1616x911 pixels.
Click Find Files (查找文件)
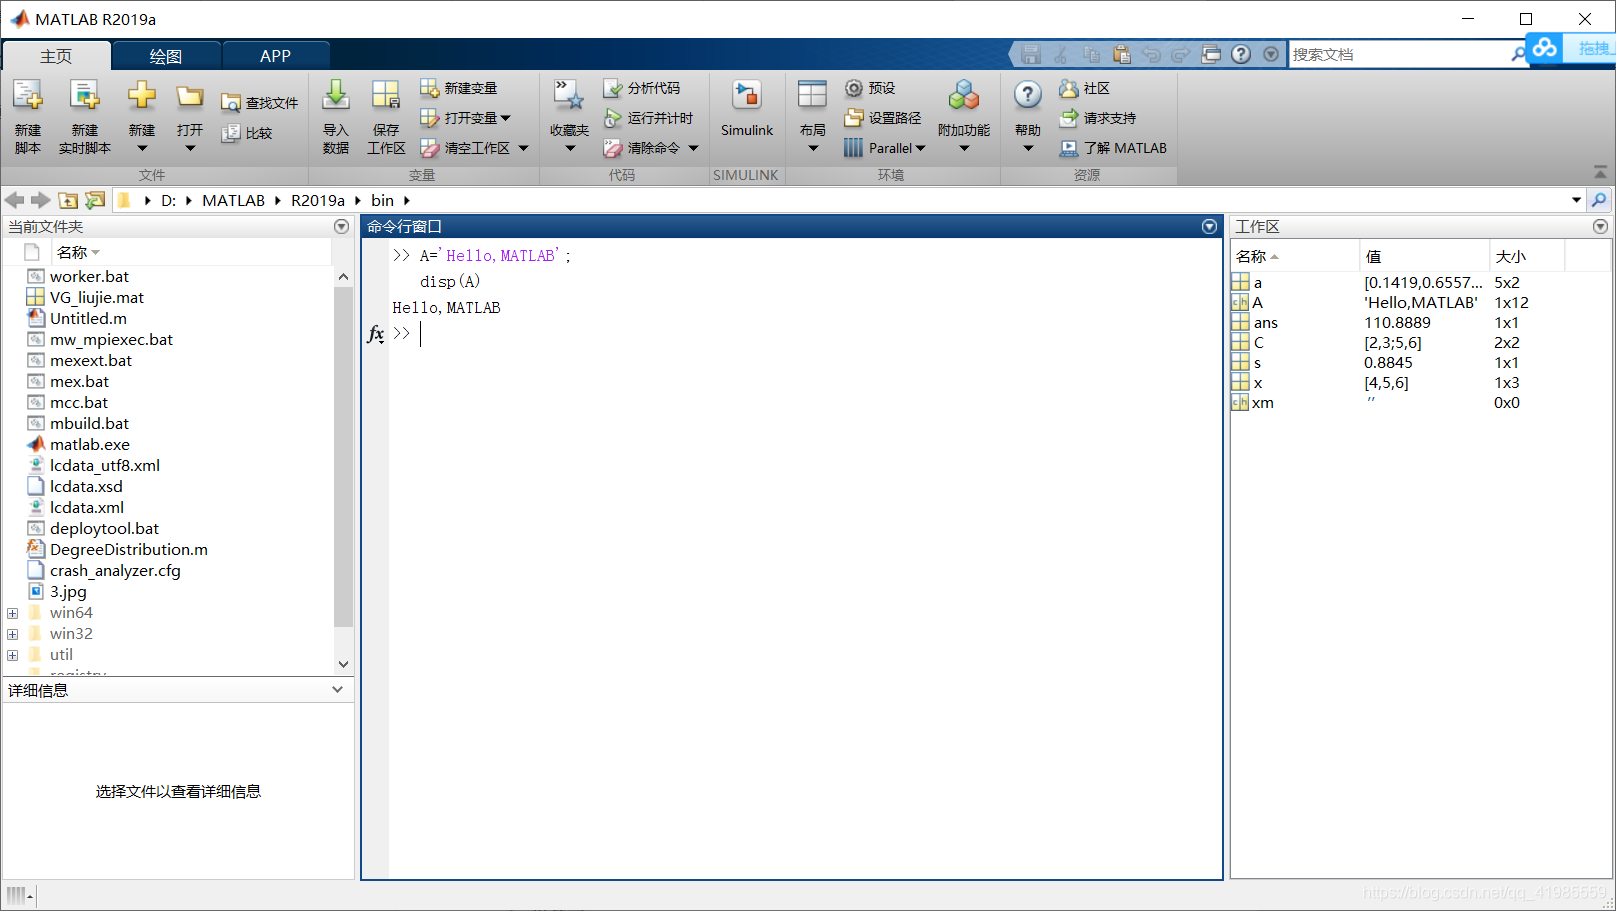260,103
